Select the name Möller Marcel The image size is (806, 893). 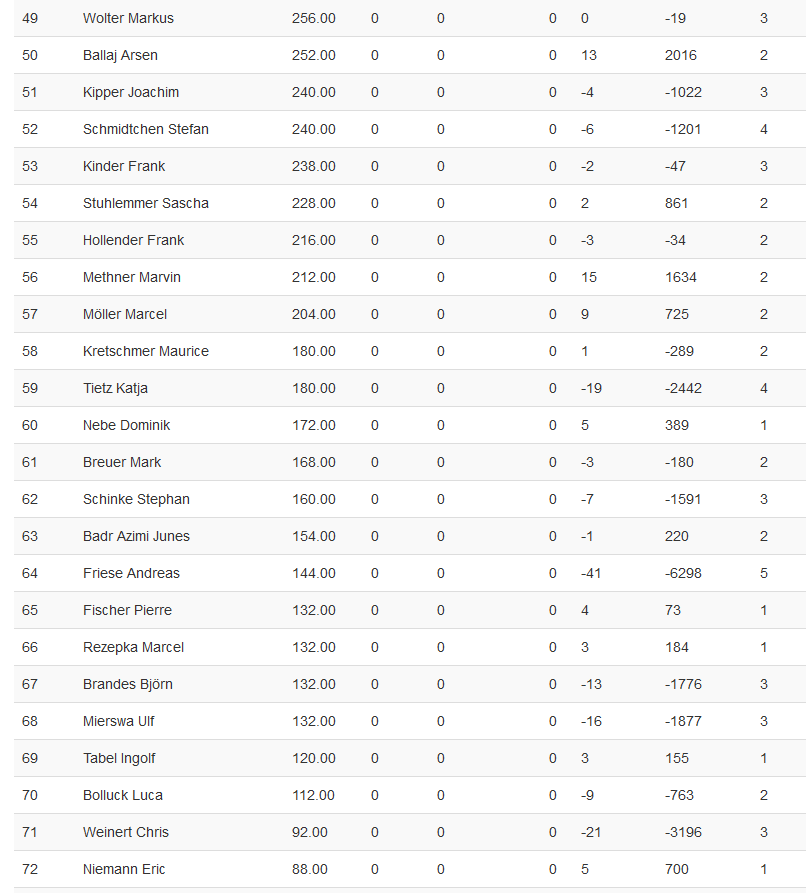(125, 314)
